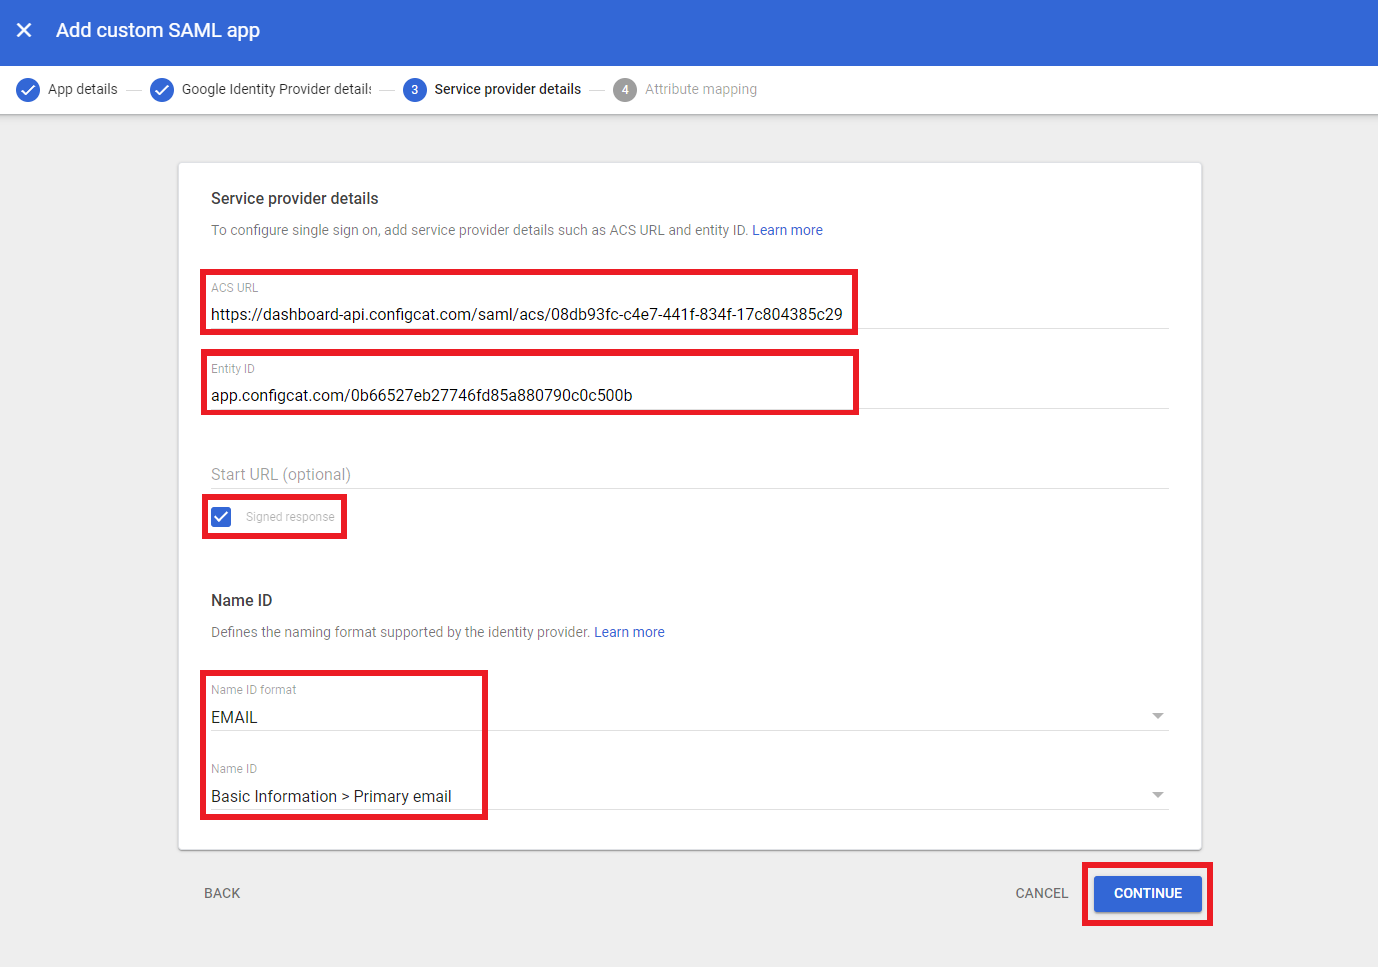Screen dimensions: 1378x967
Task: Click the App details completed checkmark icon
Action: (x=27, y=89)
